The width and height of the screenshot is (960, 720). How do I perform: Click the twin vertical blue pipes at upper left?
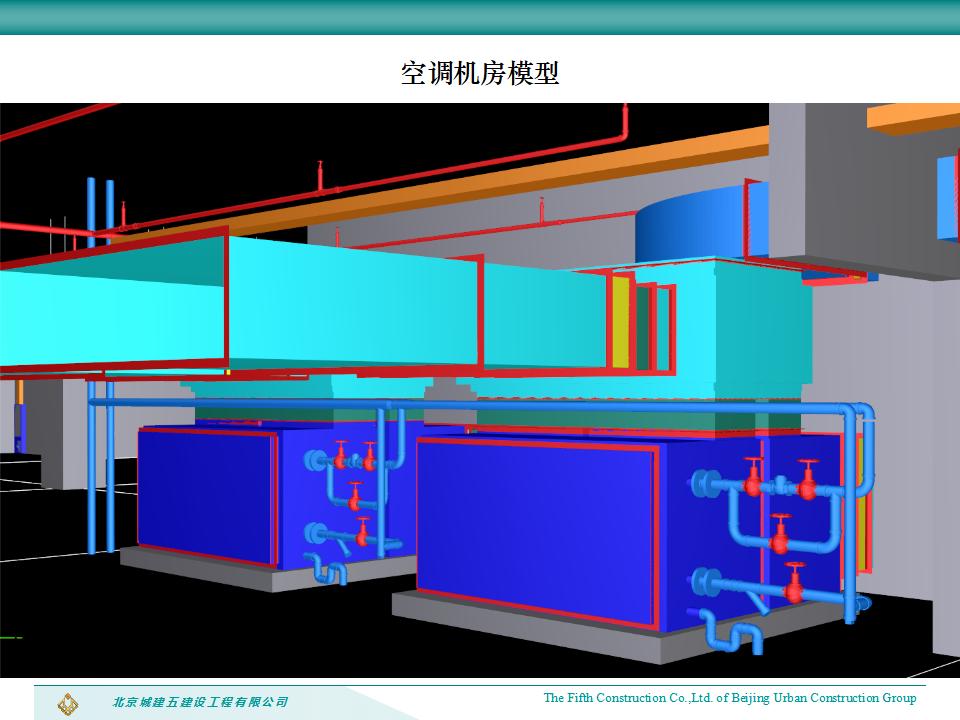tap(99, 210)
